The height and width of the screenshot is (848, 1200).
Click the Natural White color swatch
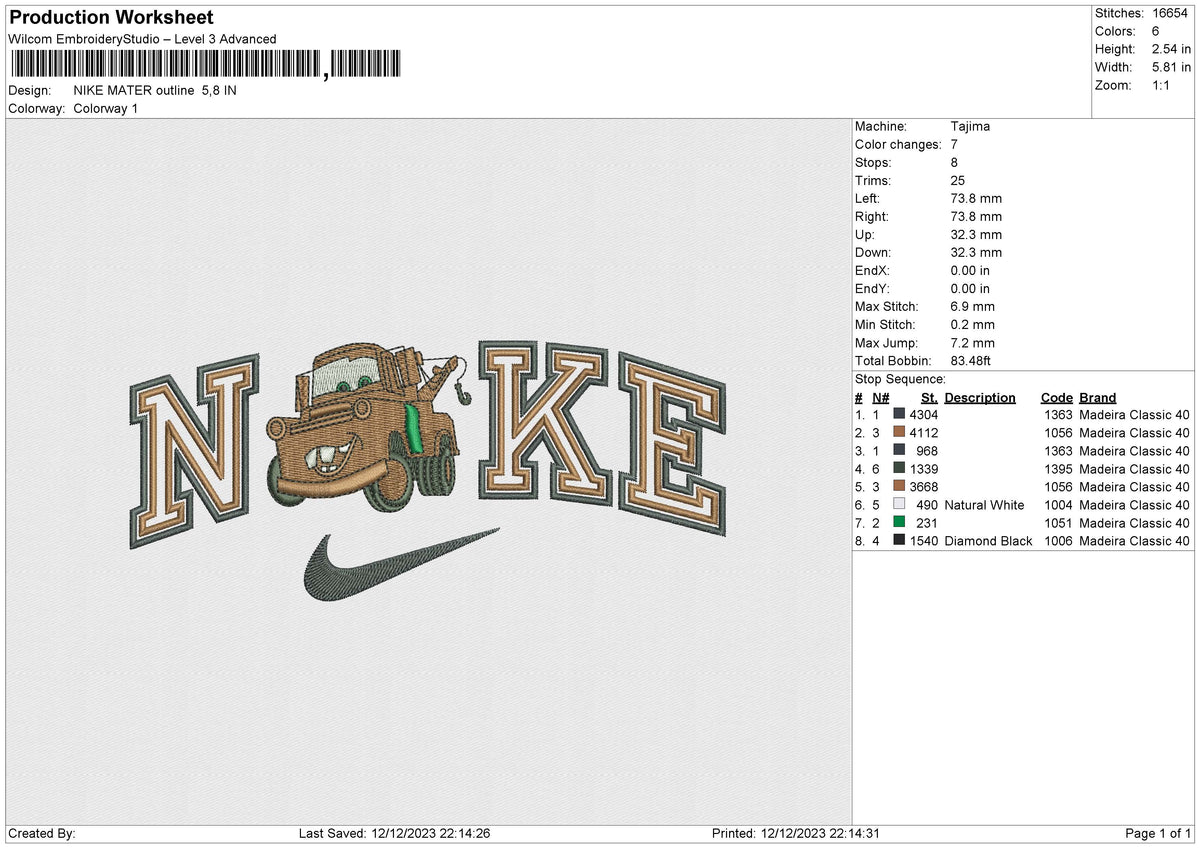[x=899, y=505]
